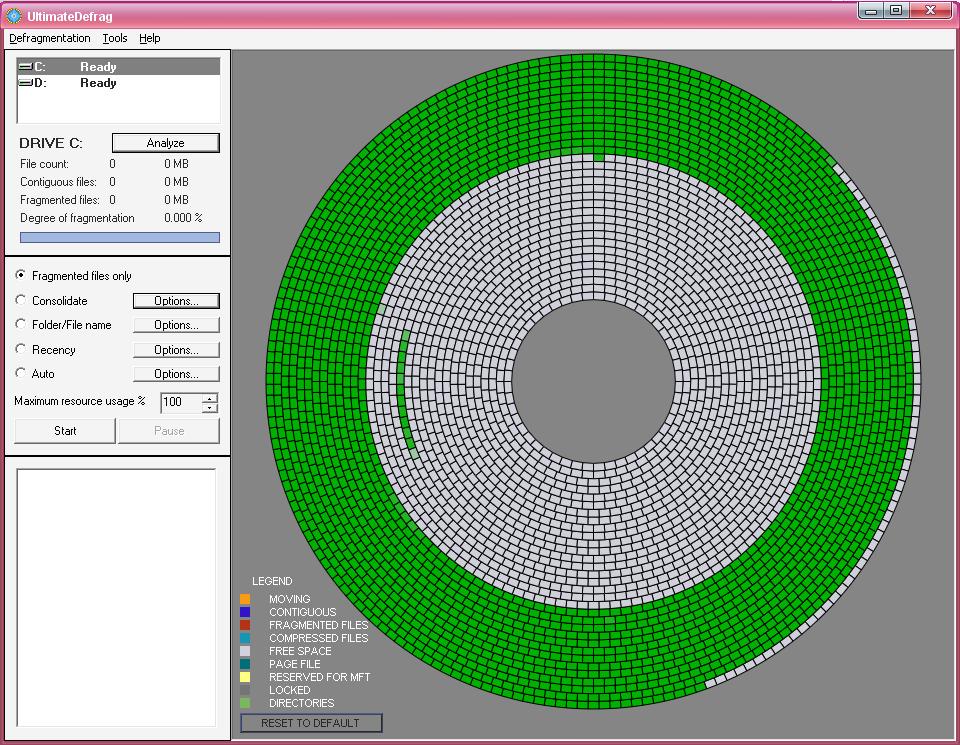Close the UltimateDefrag window

click(931, 10)
